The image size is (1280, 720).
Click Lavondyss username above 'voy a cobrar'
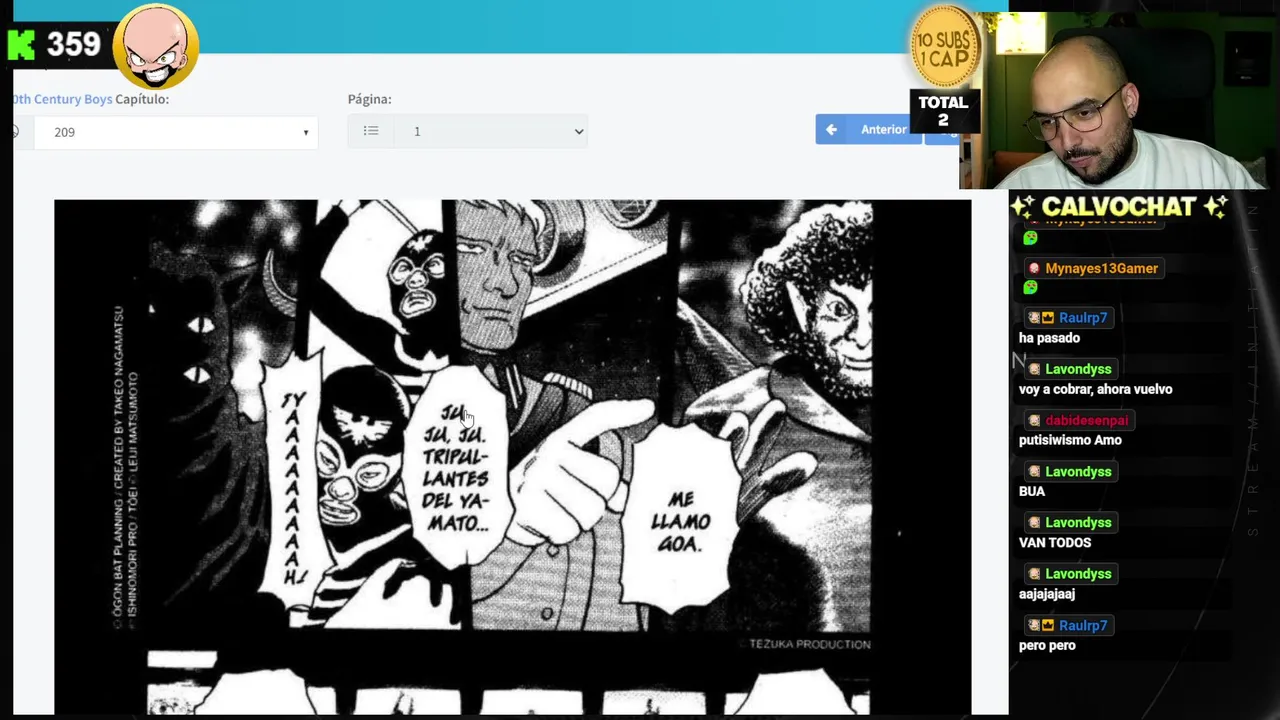[x=1078, y=369]
